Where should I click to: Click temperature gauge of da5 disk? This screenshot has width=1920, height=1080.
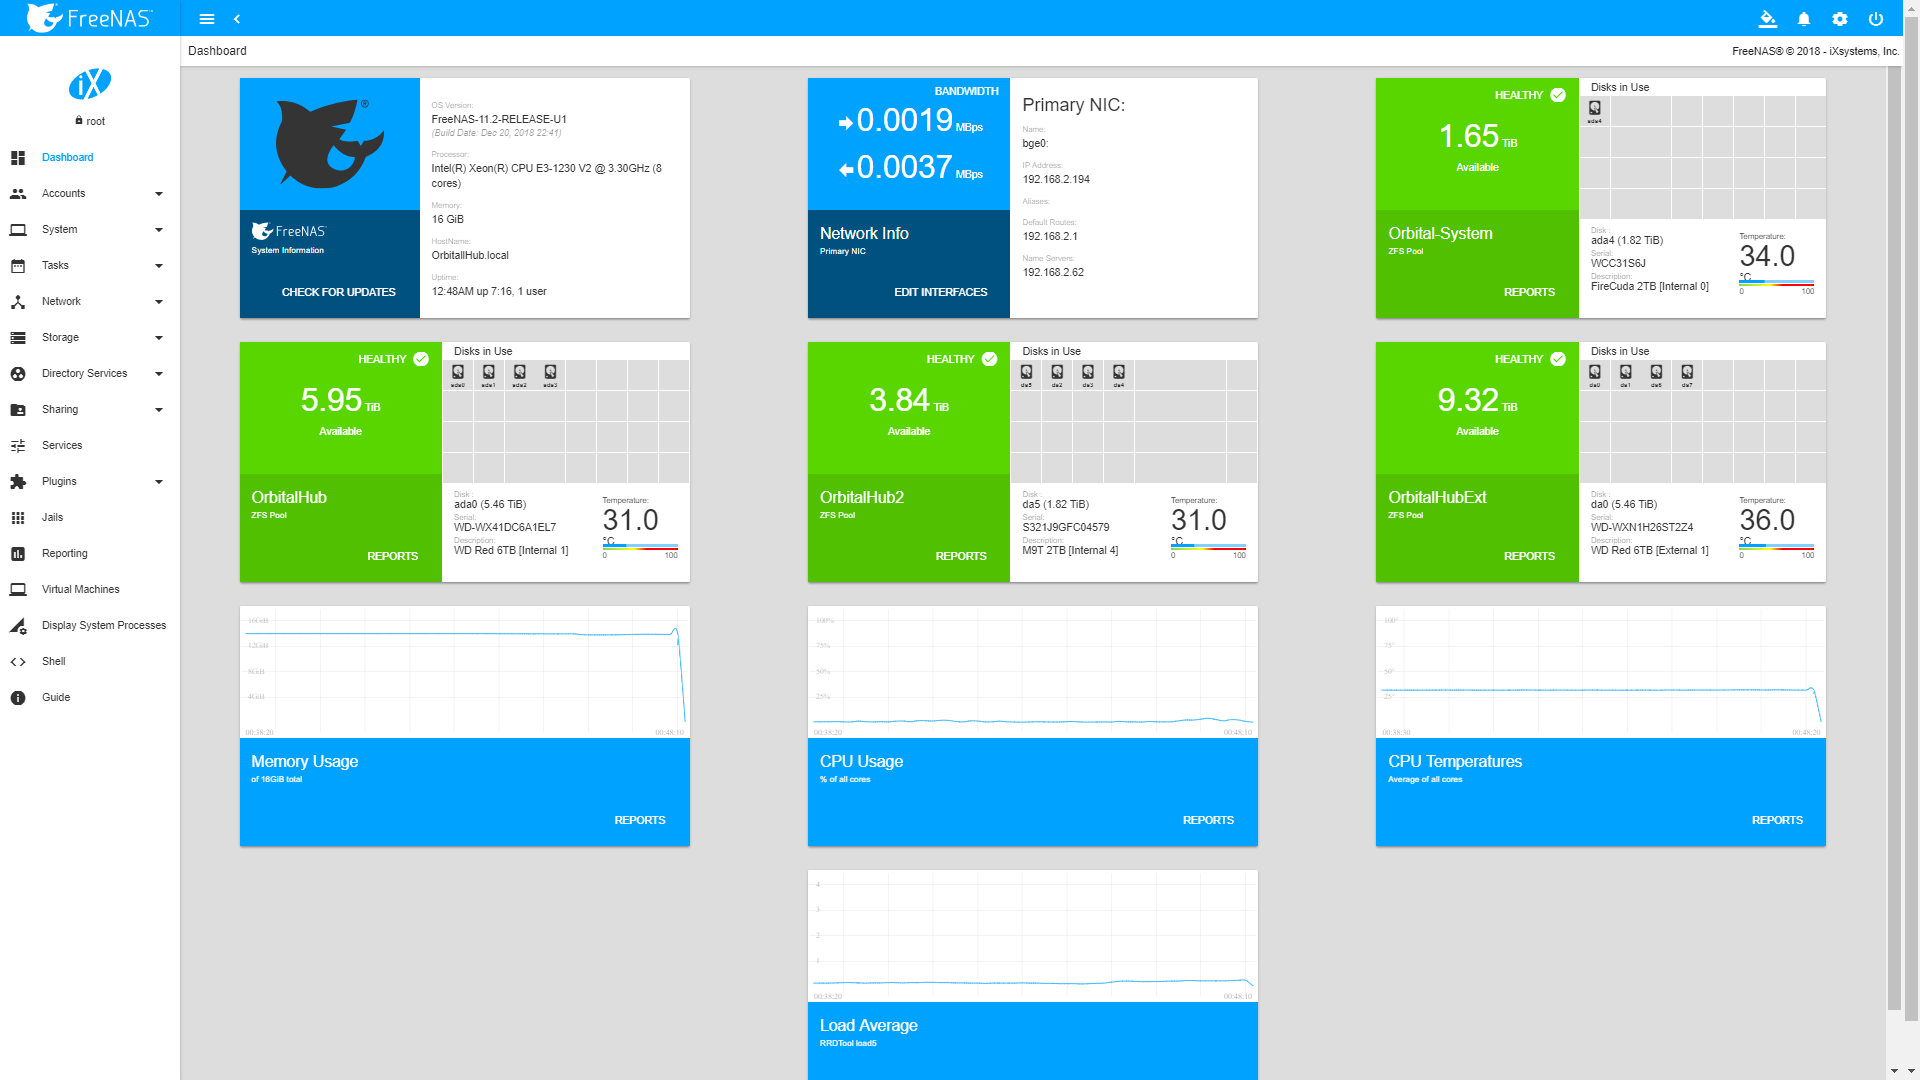(x=1208, y=548)
